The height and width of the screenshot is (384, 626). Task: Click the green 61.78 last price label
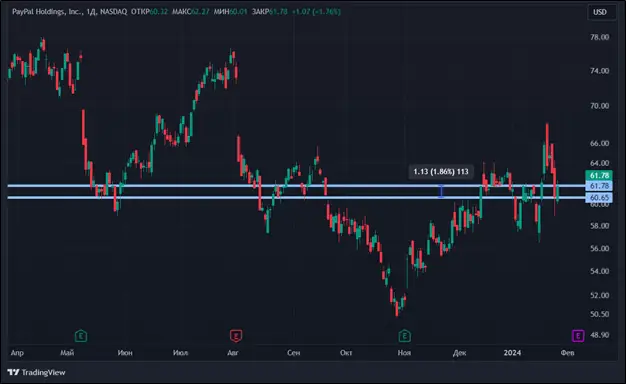pyautogui.click(x=599, y=176)
